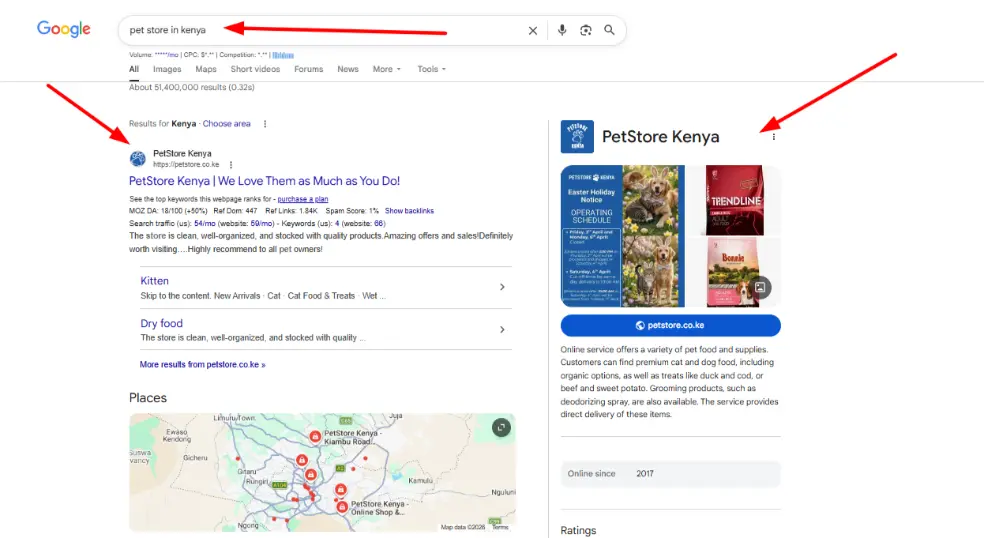The height and width of the screenshot is (538, 984).
Task: Click the Google logo
Action: pos(63,29)
